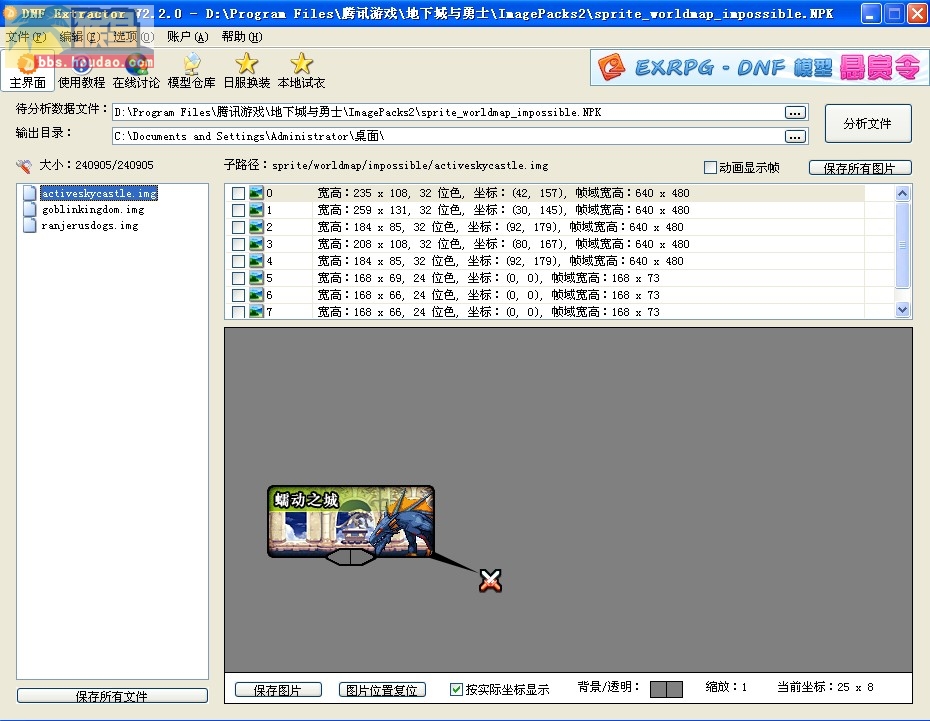Click the 待分析数据文件 path input field
The width and height of the screenshot is (930, 721).
pyautogui.click(x=448, y=112)
